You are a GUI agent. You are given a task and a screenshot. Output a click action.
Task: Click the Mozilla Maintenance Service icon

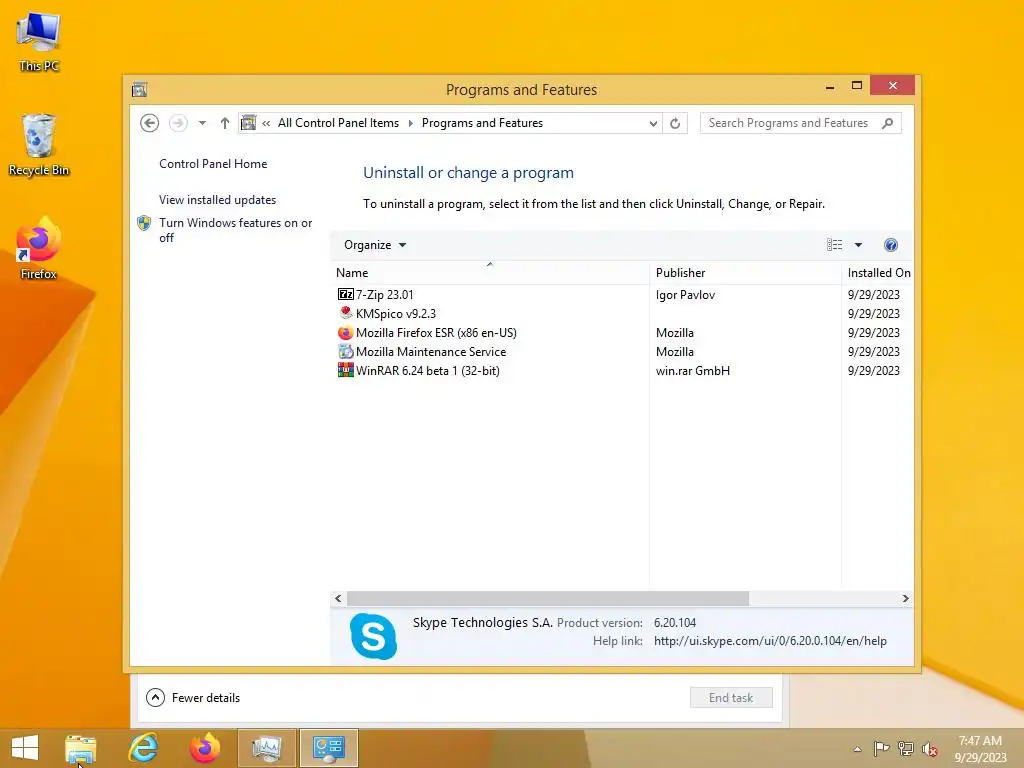coord(345,351)
